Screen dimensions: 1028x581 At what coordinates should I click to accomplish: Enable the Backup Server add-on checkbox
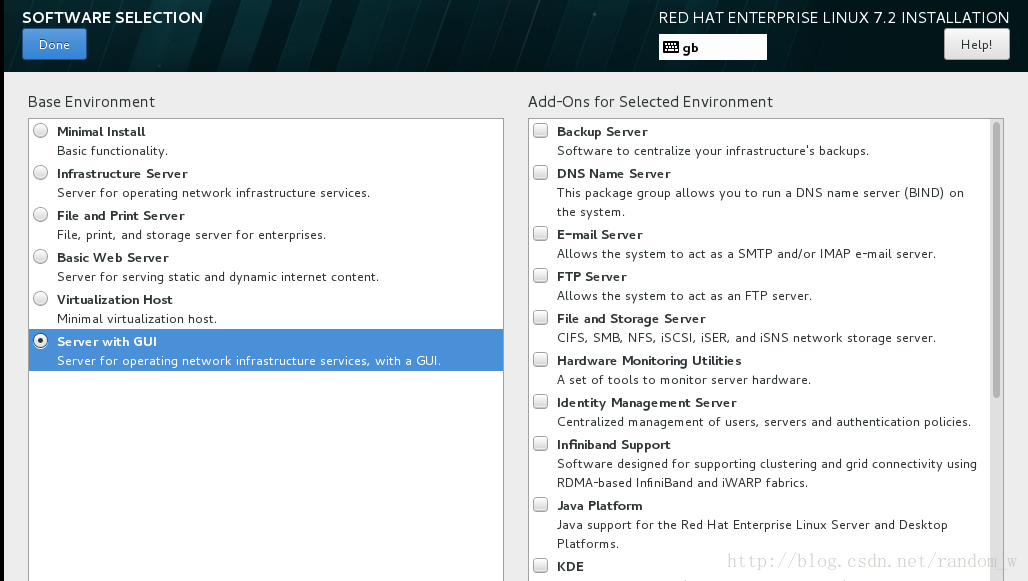pos(540,130)
